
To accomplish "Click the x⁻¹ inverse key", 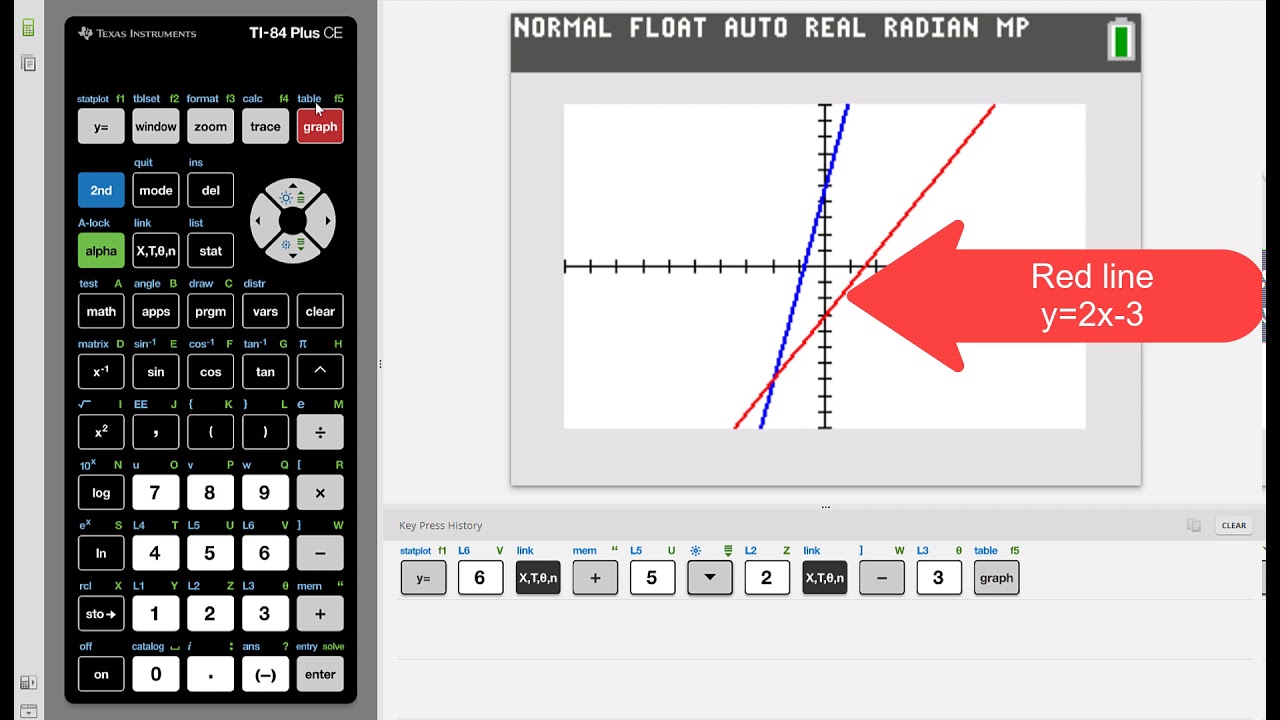I will pos(101,372).
